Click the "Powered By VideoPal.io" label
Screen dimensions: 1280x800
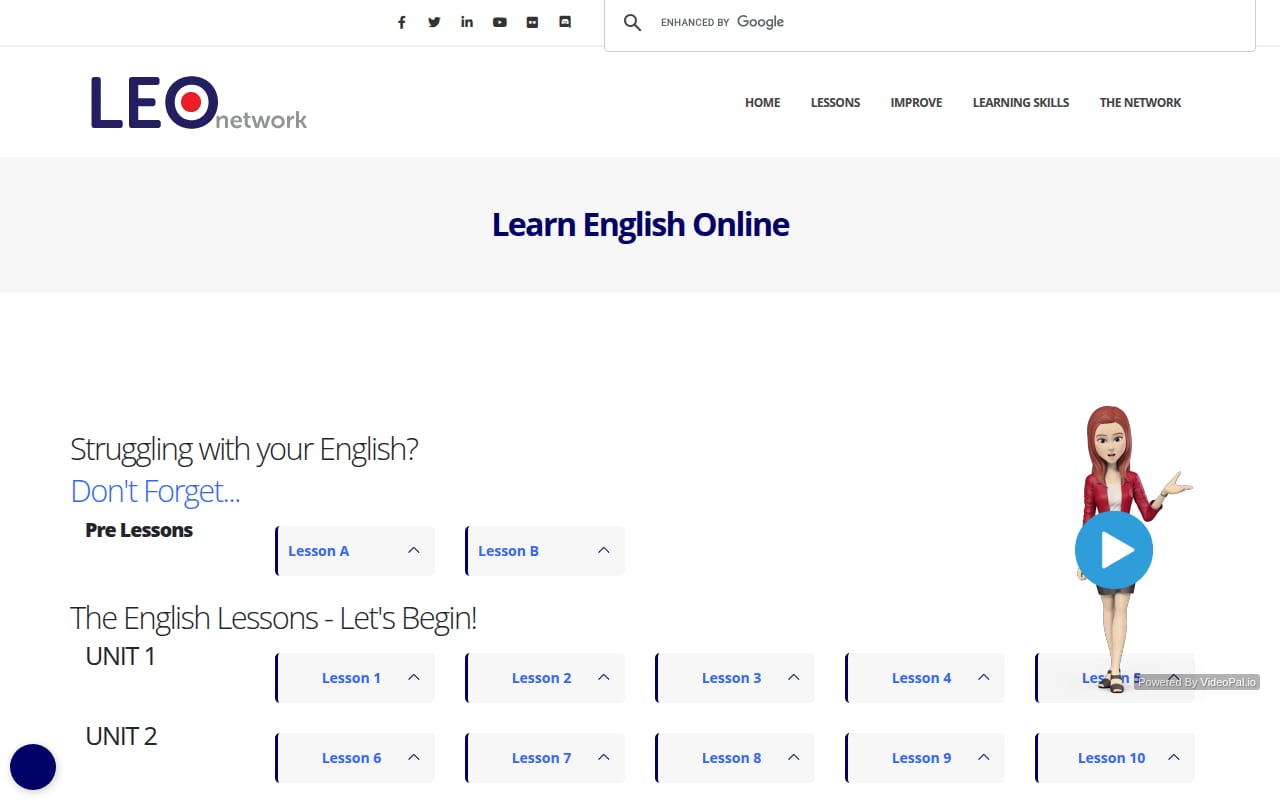pyautogui.click(x=1196, y=682)
